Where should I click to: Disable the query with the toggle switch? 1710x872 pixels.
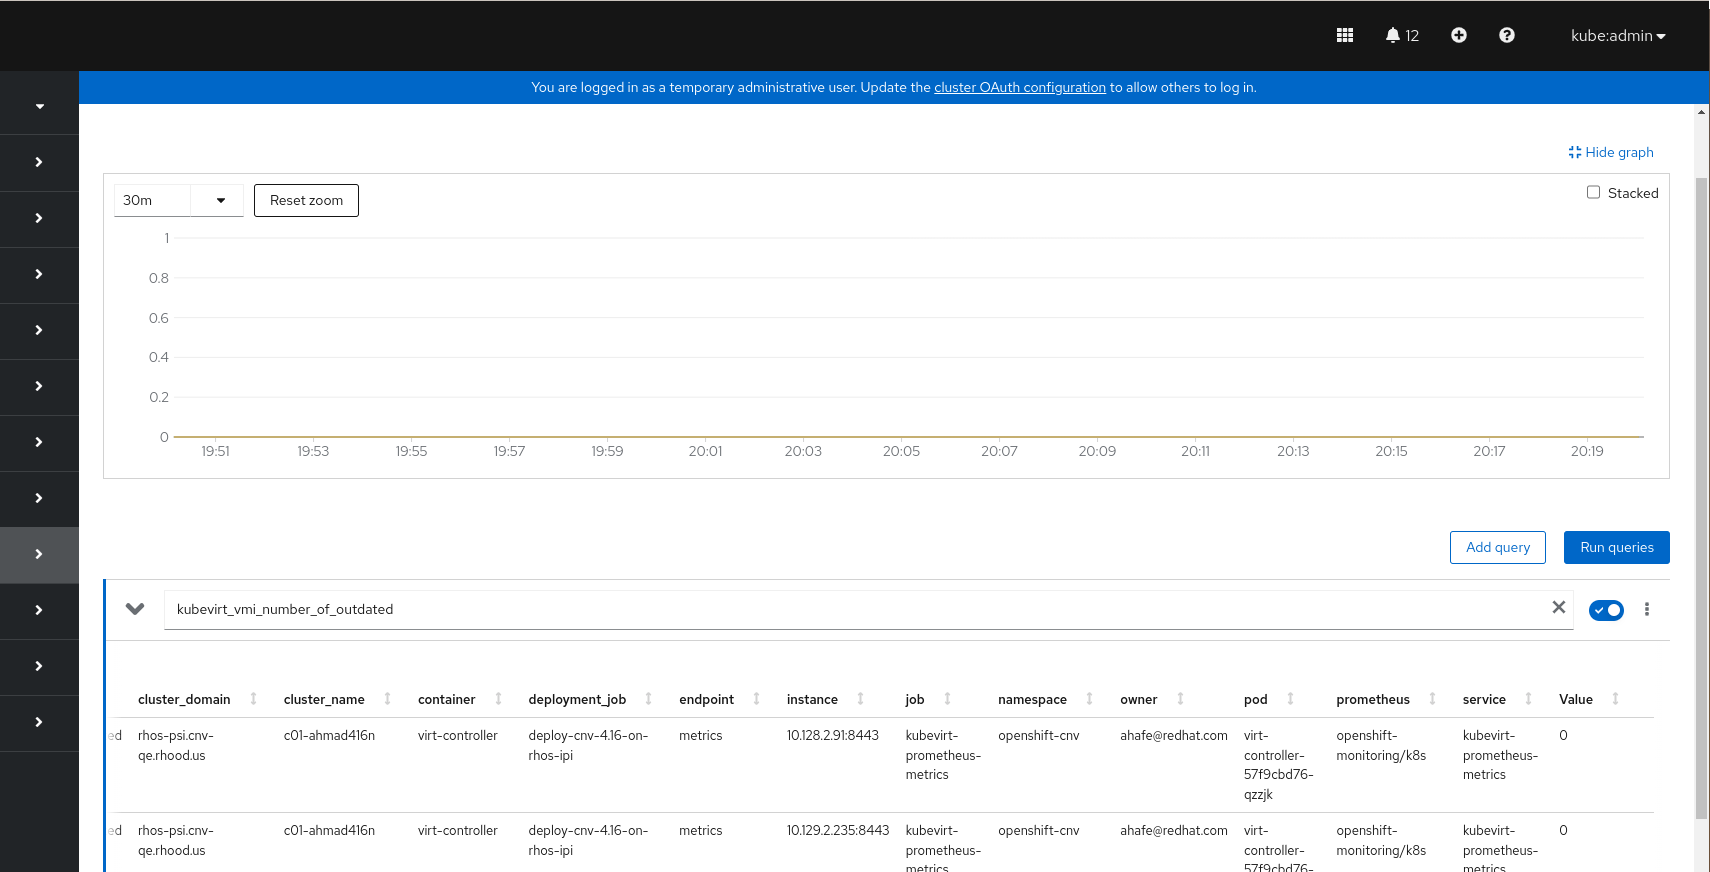[1606, 610]
